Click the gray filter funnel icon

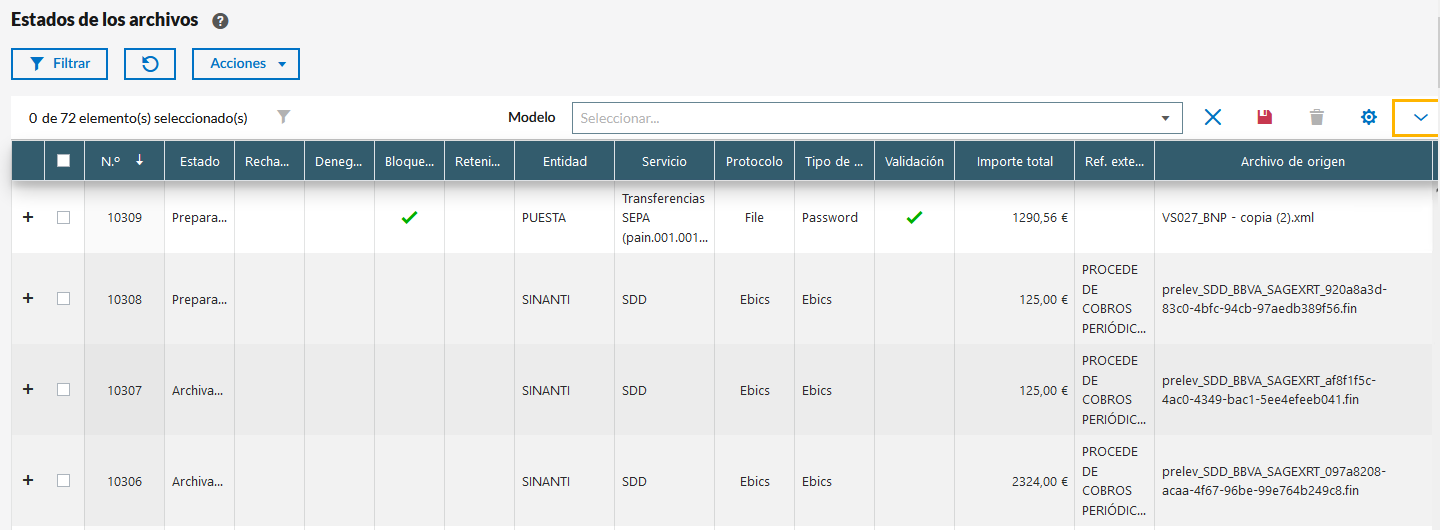(284, 117)
